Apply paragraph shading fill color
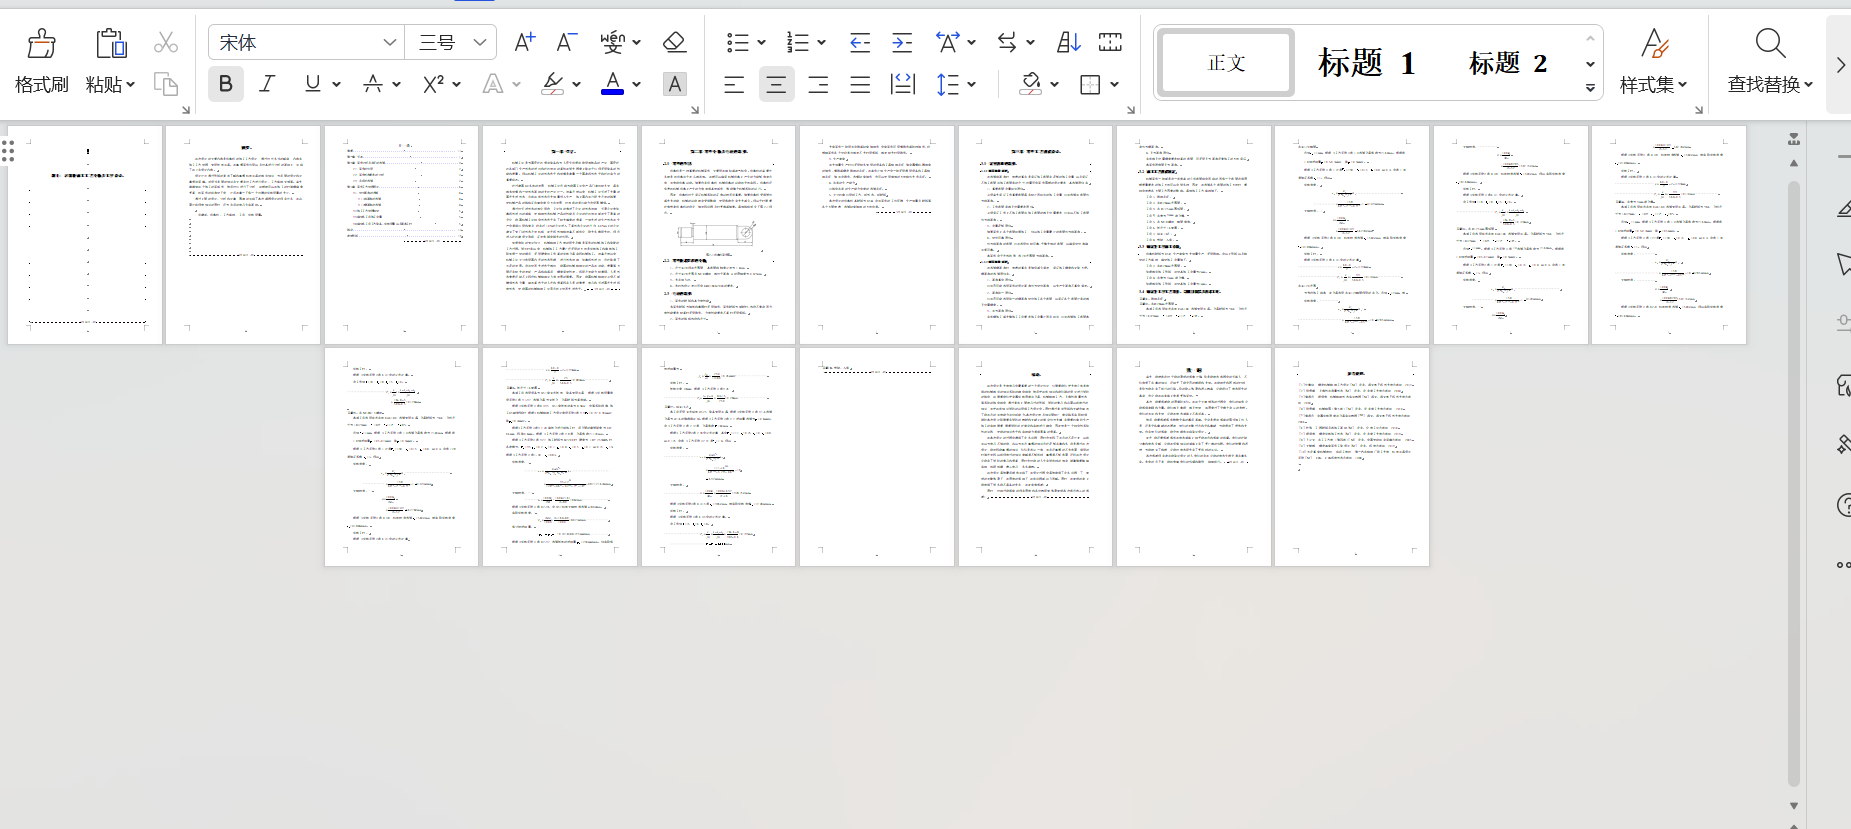1851x829 pixels. click(x=1031, y=84)
